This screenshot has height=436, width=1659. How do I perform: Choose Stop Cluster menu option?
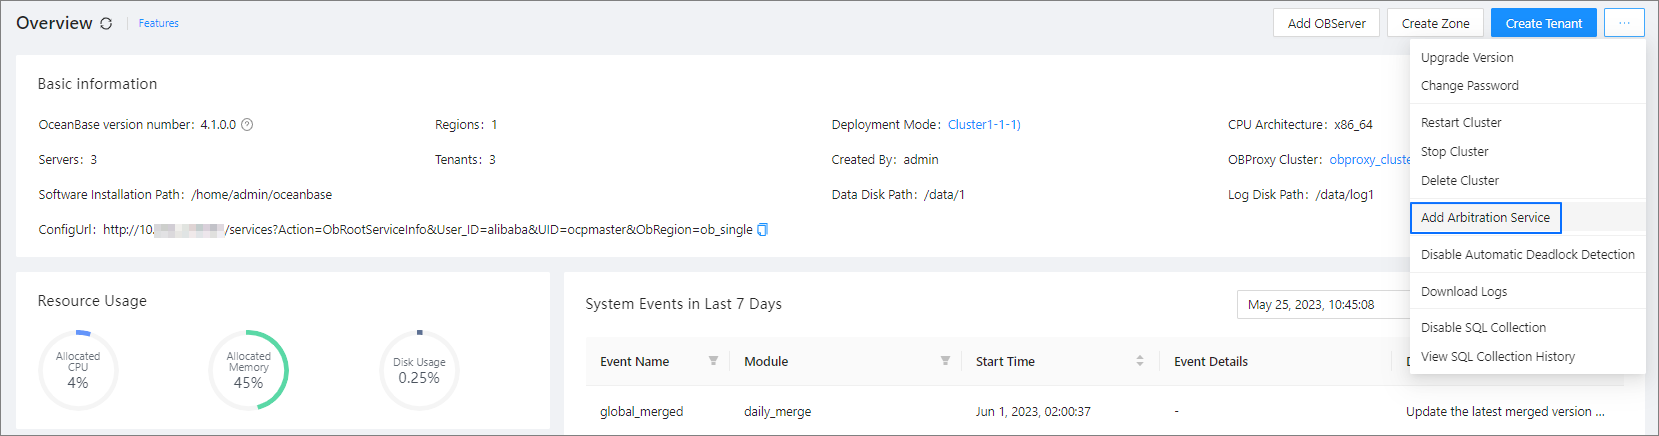1454,152
